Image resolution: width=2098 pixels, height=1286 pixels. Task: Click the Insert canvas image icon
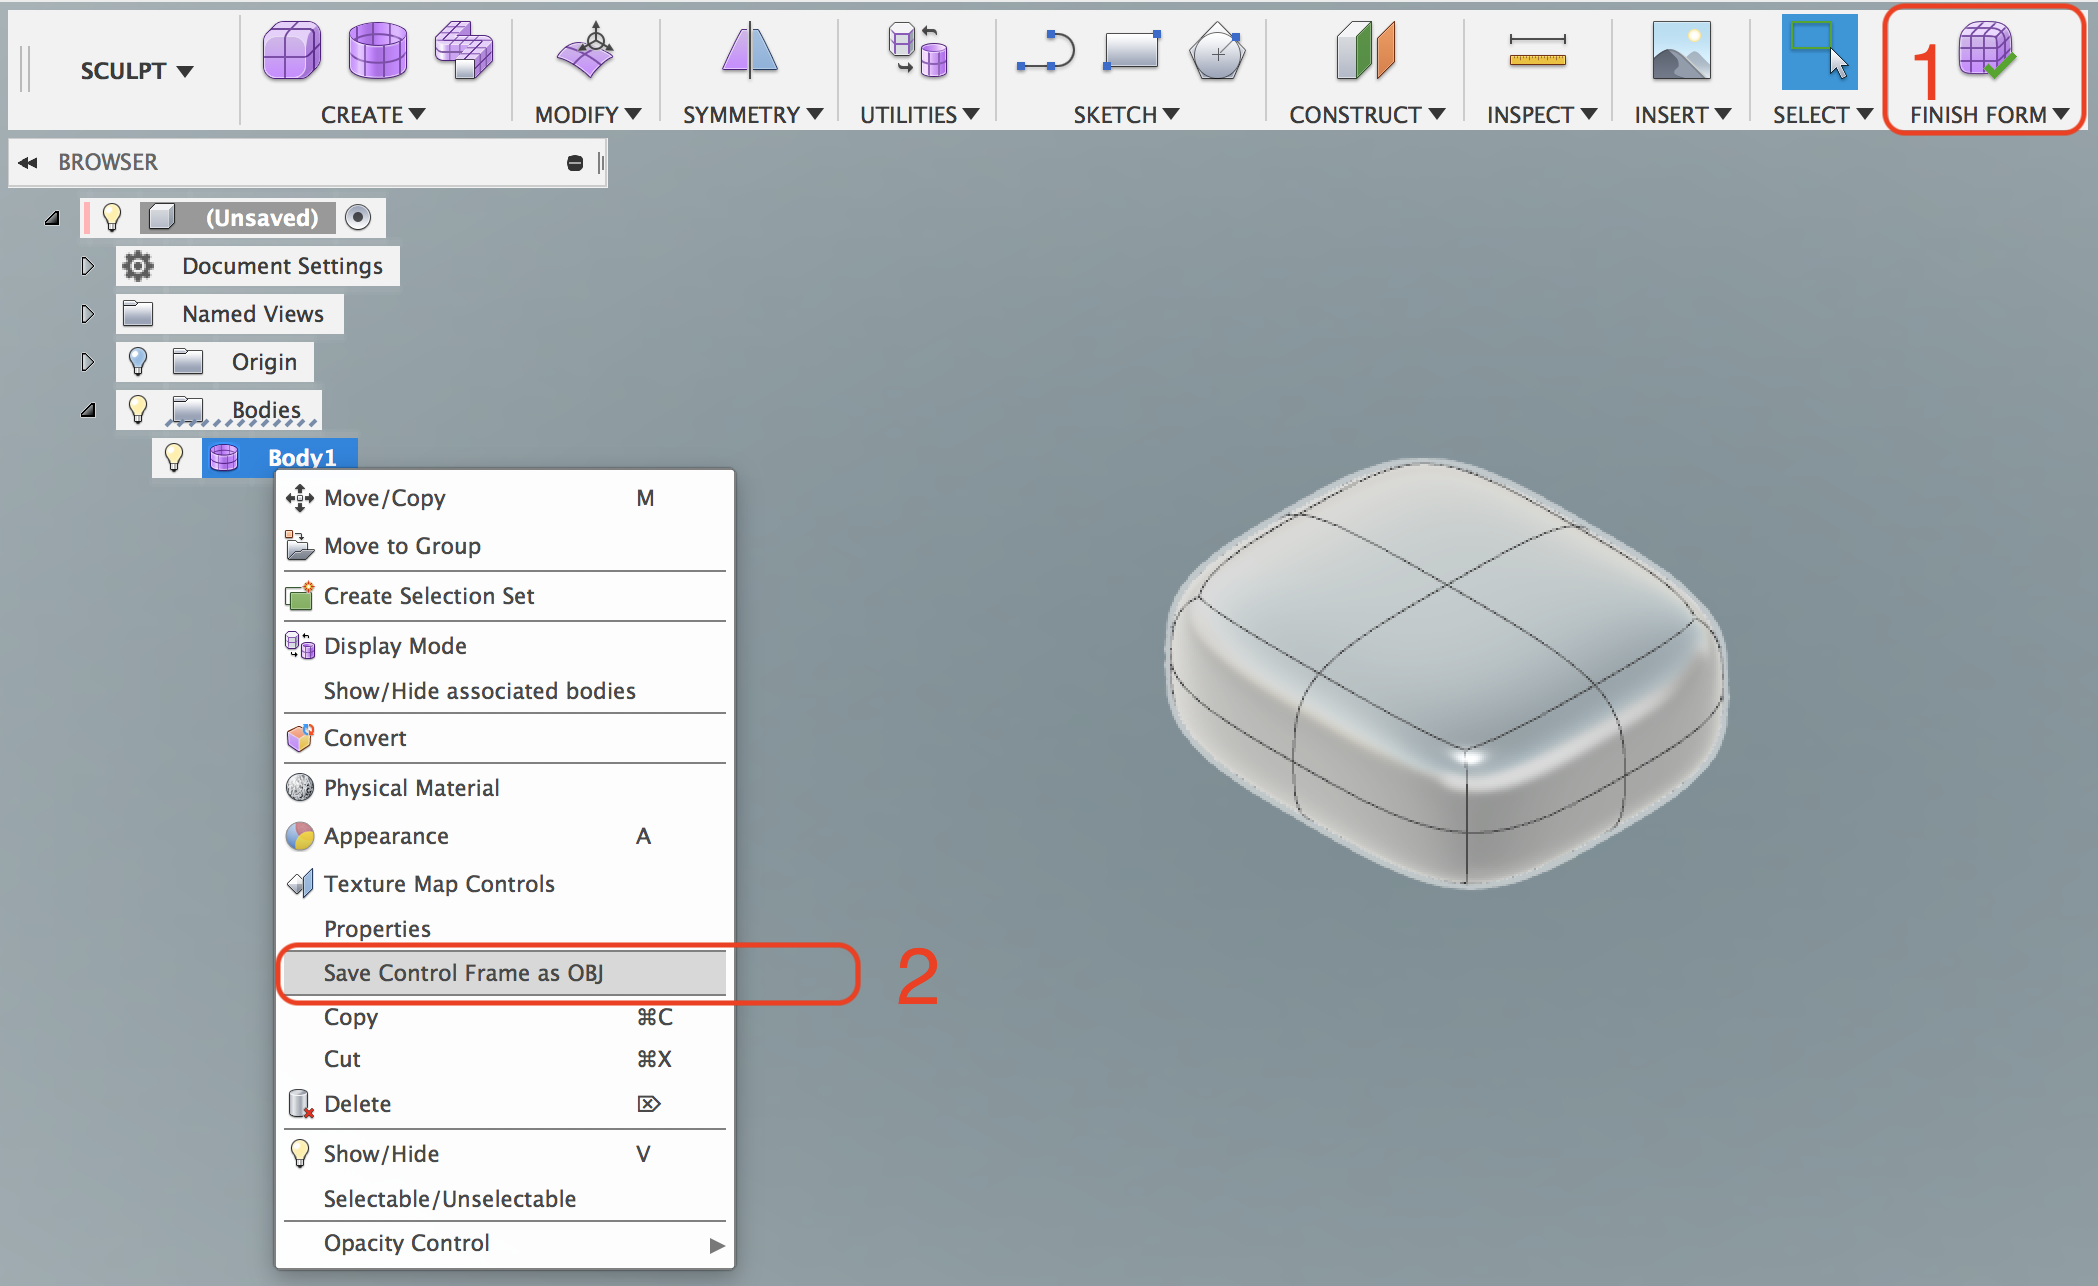pos(1679,48)
